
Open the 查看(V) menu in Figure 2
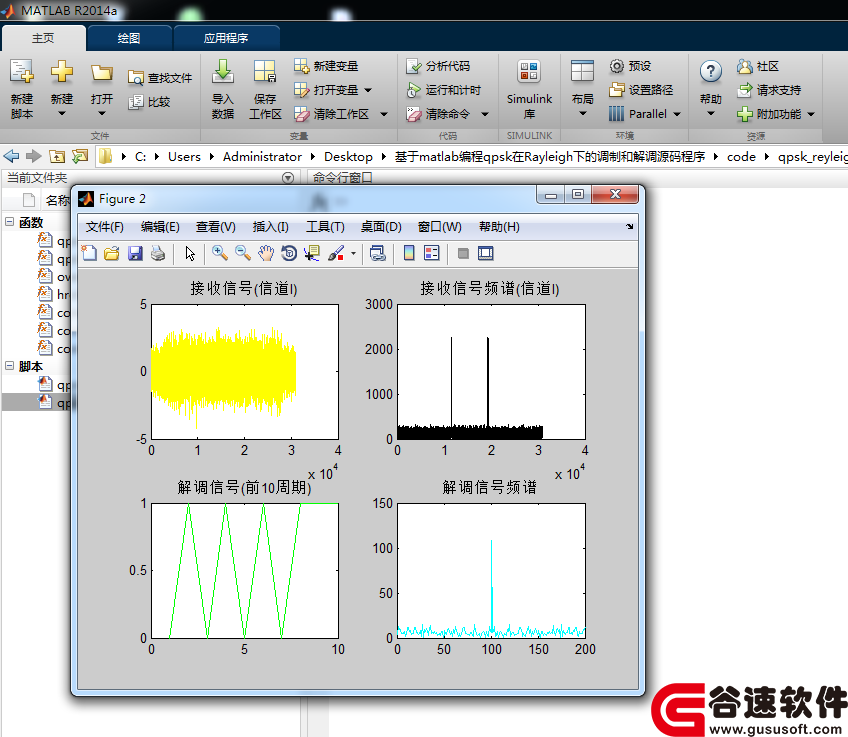pyautogui.click(x=216, y=227)
